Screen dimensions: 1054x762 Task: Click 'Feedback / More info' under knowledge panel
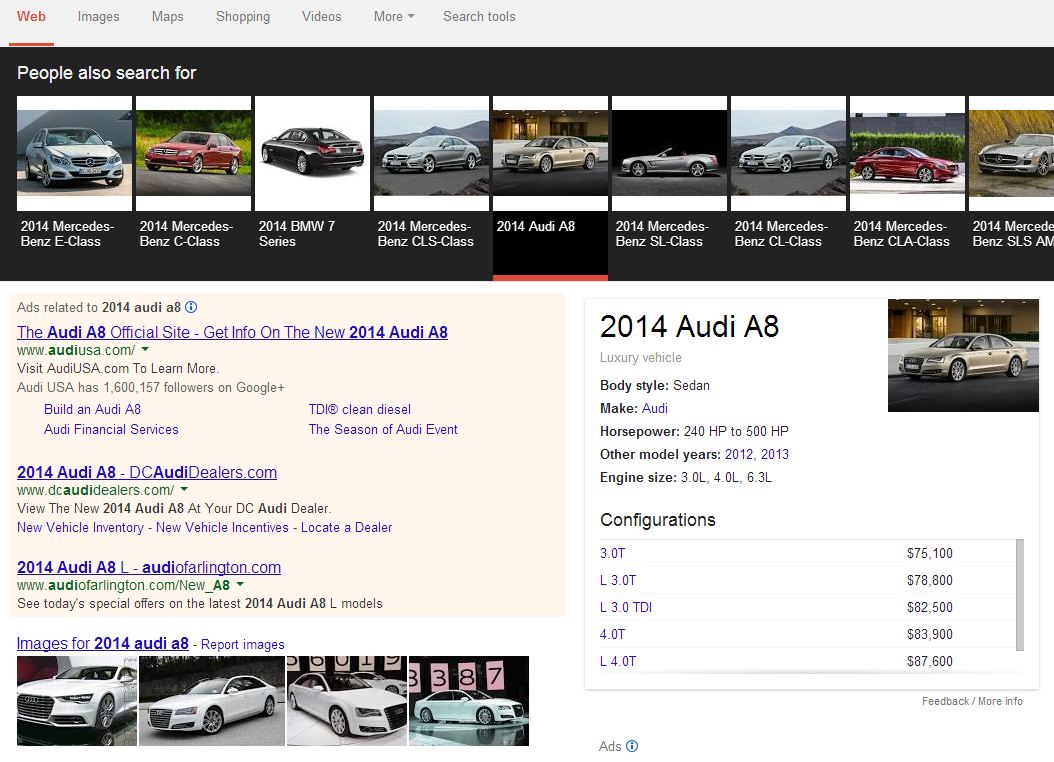click(x=972, y=701)
